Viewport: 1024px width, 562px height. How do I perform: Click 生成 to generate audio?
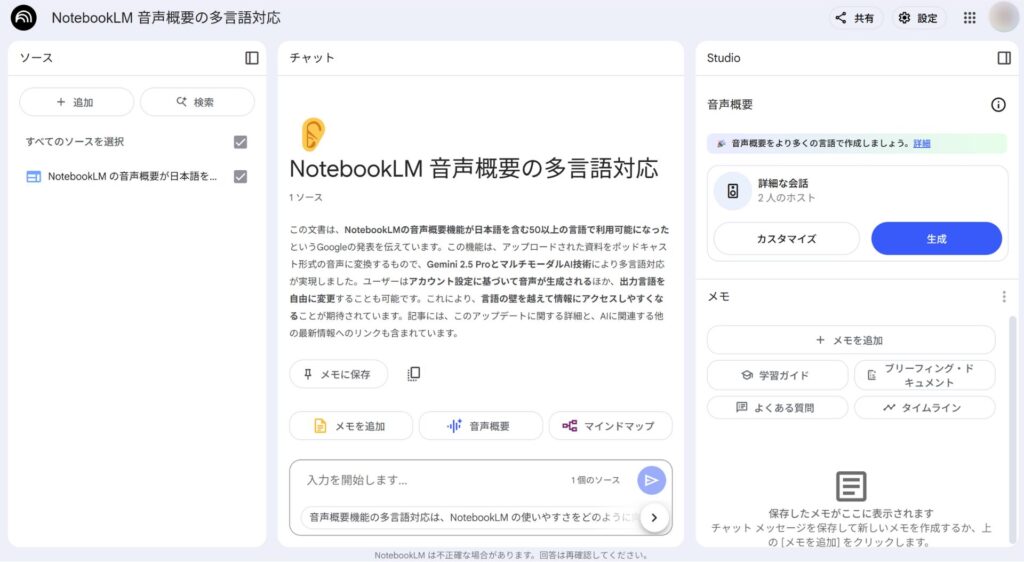point(936,239)
